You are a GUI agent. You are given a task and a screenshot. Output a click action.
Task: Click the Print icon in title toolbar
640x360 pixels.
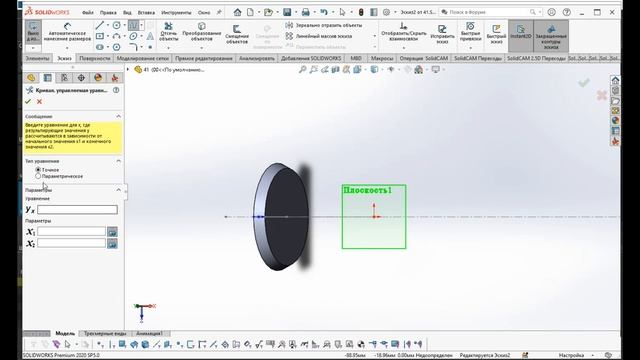click(x=305, y=12)
